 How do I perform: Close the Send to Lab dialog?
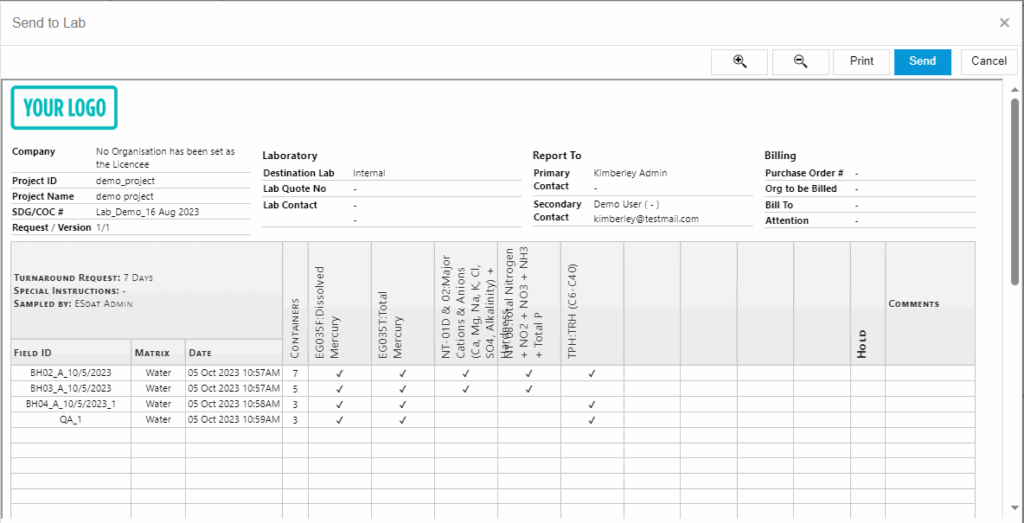coord(1004,23)
